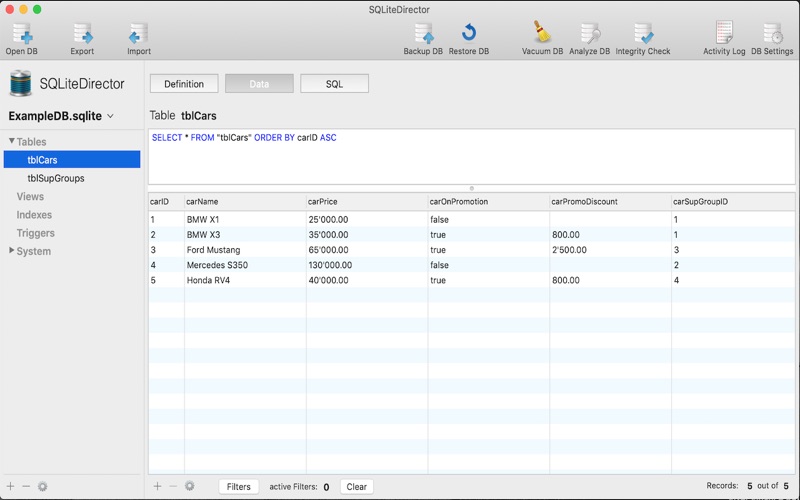This screenshot has height=500, width=800.
Task: Click the price cell 130'000.00
Action: (x=367, y=265)
